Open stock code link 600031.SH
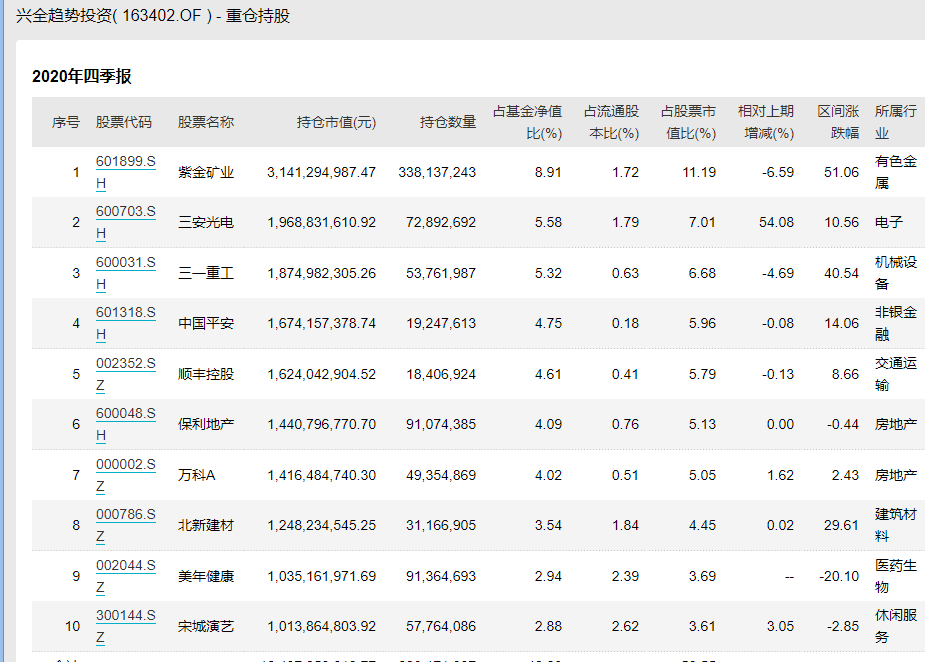The height and width of the screenshot is (662, 925). coord(126,273)
